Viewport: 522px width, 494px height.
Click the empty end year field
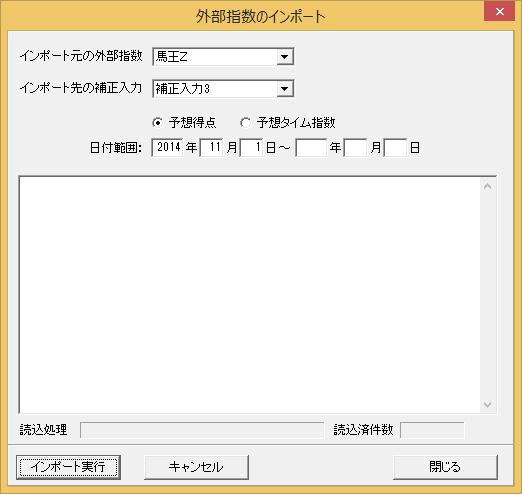pos(311,147)
